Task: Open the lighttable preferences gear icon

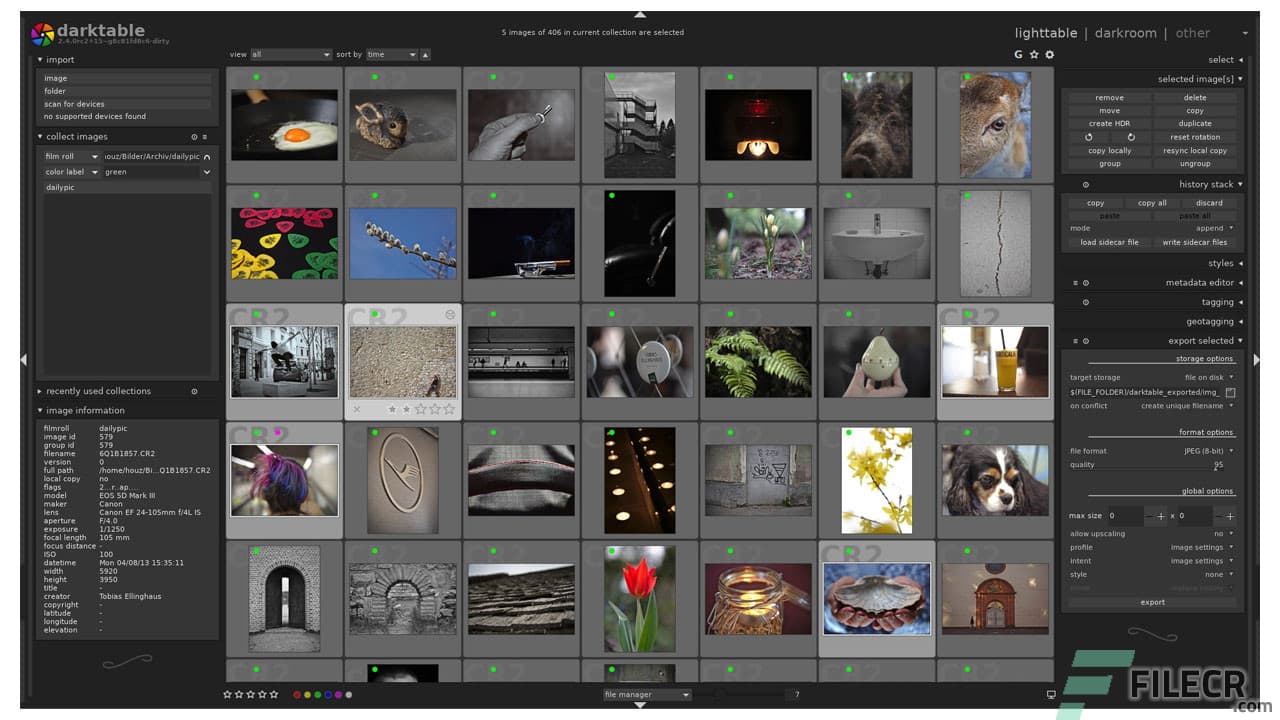Action: coord(1049,54)
